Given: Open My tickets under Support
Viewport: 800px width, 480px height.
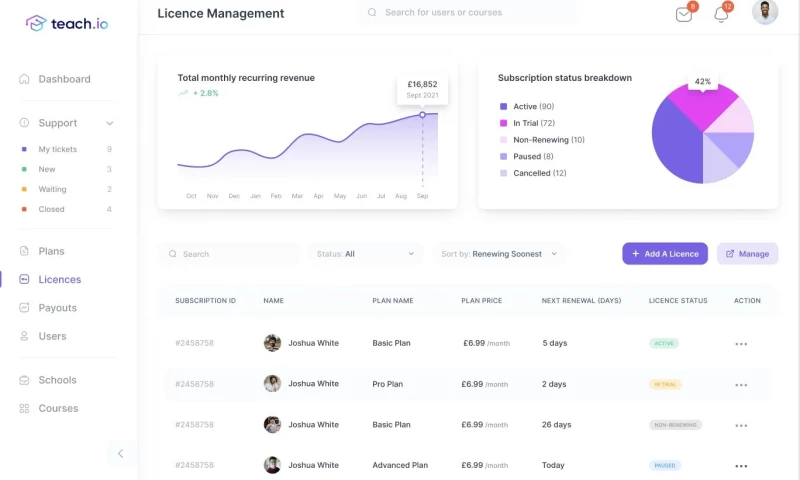Looking at the screenshot, I should point(57,149).
